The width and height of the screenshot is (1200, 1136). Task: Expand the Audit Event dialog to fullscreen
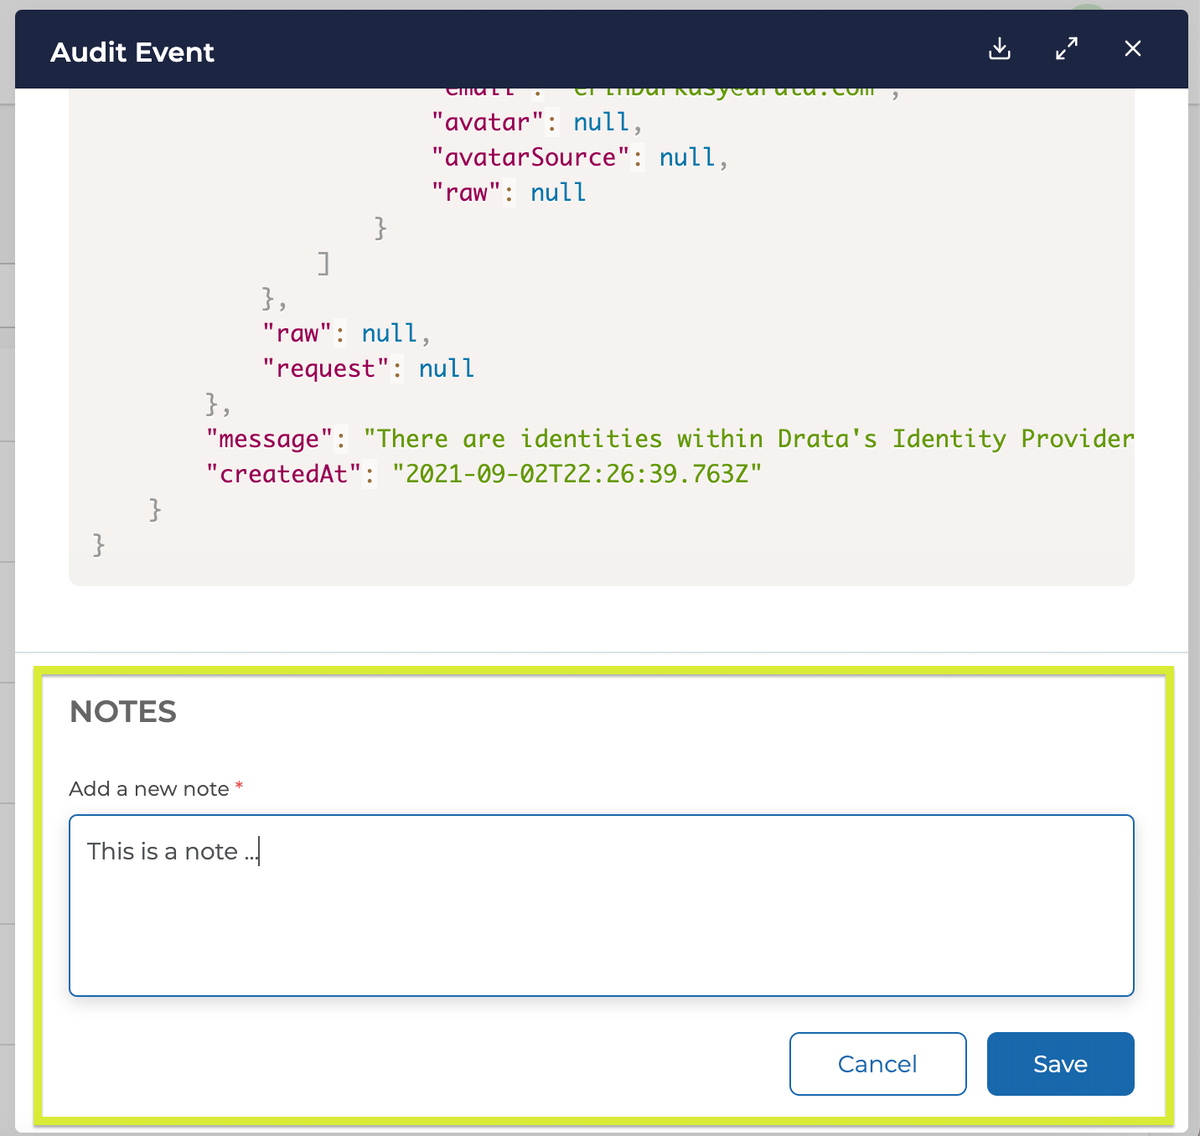[x=1067, y=49]
